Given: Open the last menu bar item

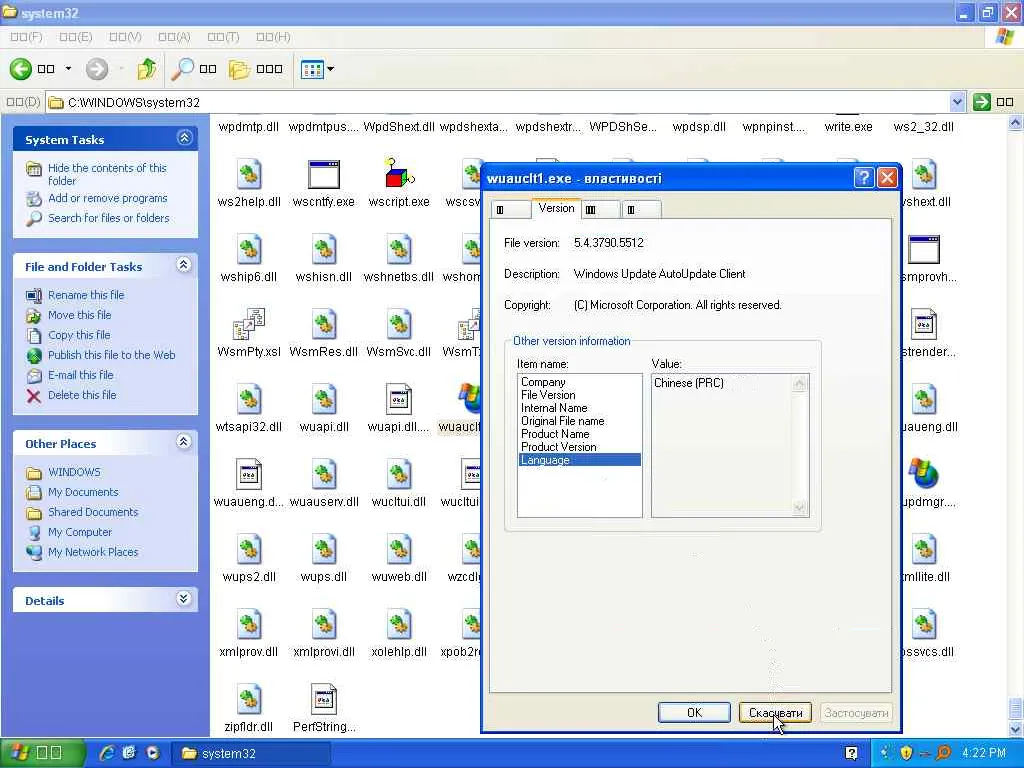Looking at the screenshot, I should 273,37.
